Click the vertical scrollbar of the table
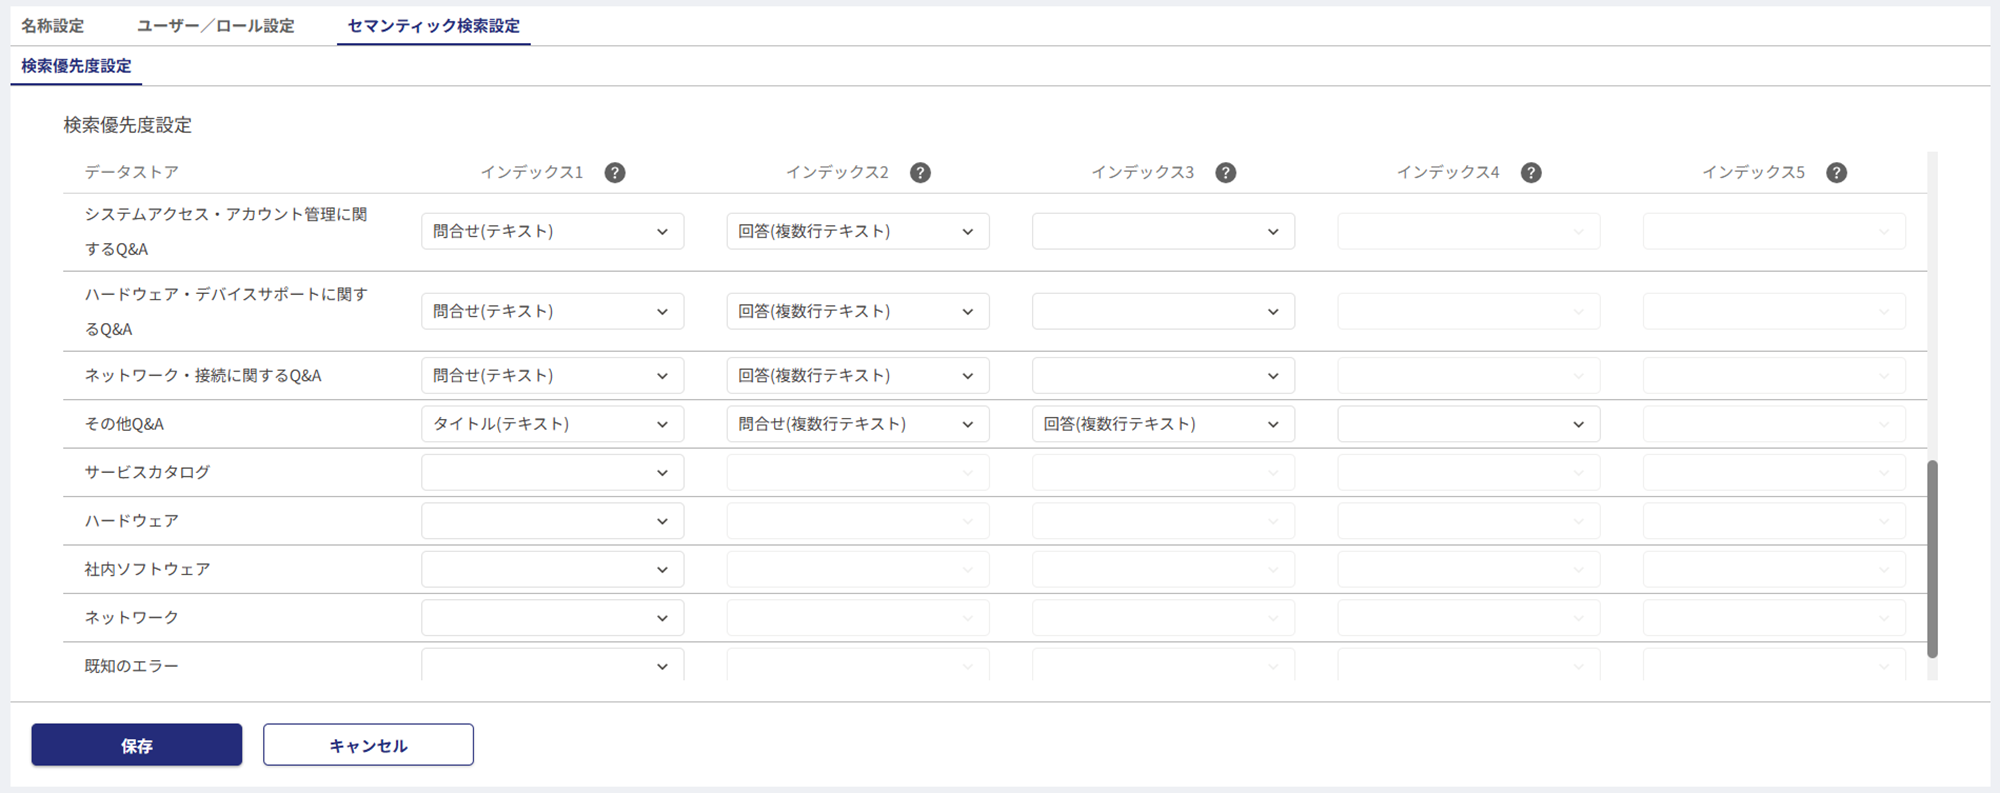The image size is (2000, 793). (1932, 558)
